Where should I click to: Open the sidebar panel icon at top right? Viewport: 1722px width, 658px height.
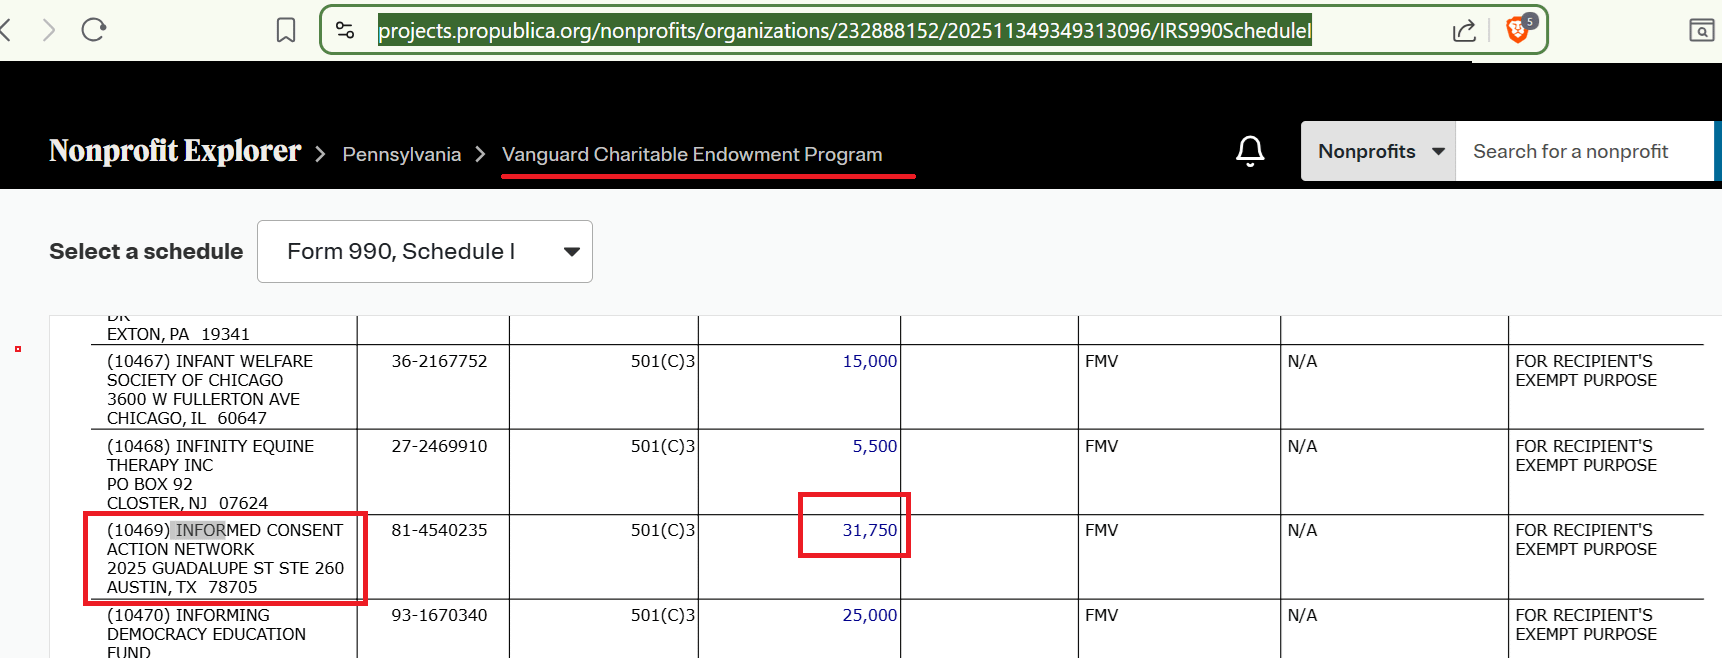(x=1701, y=31)
